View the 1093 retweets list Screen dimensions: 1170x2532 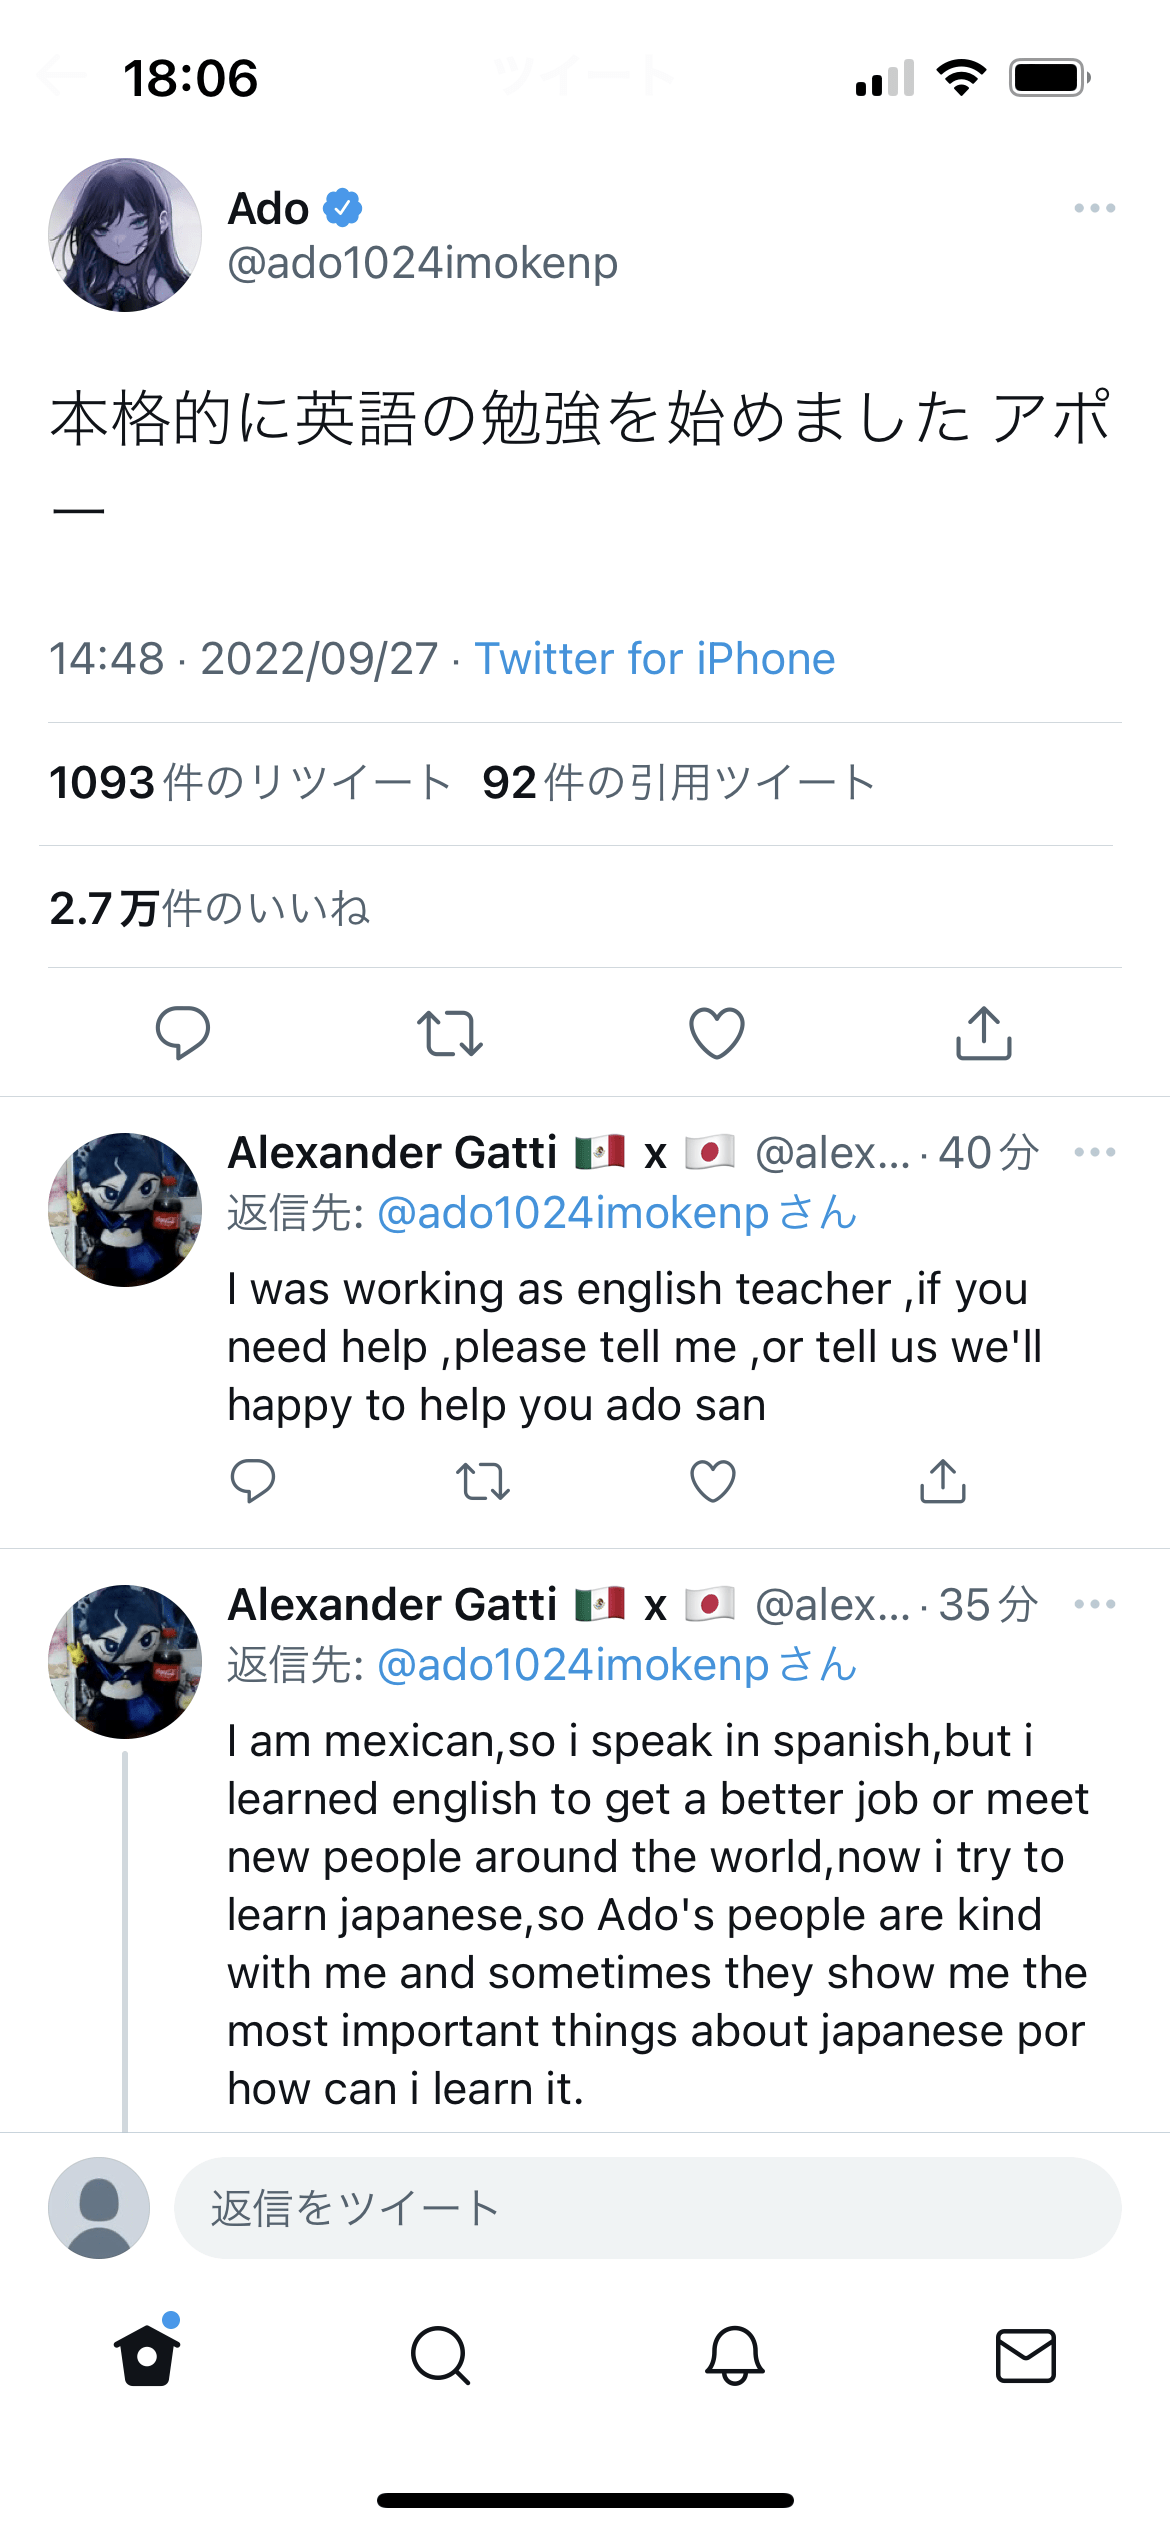click(250, 783)
